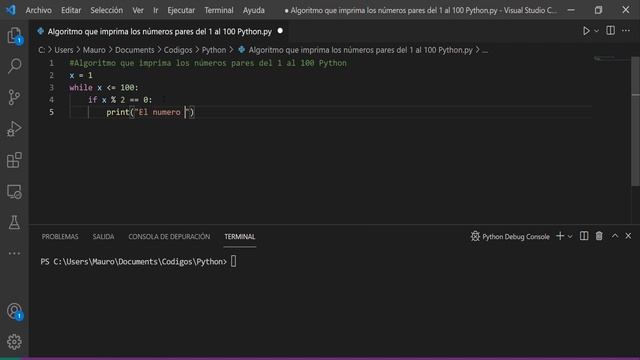Click the C: drive breadcrumb
Viewport: 640px width, 360px height.
[42, 50]
